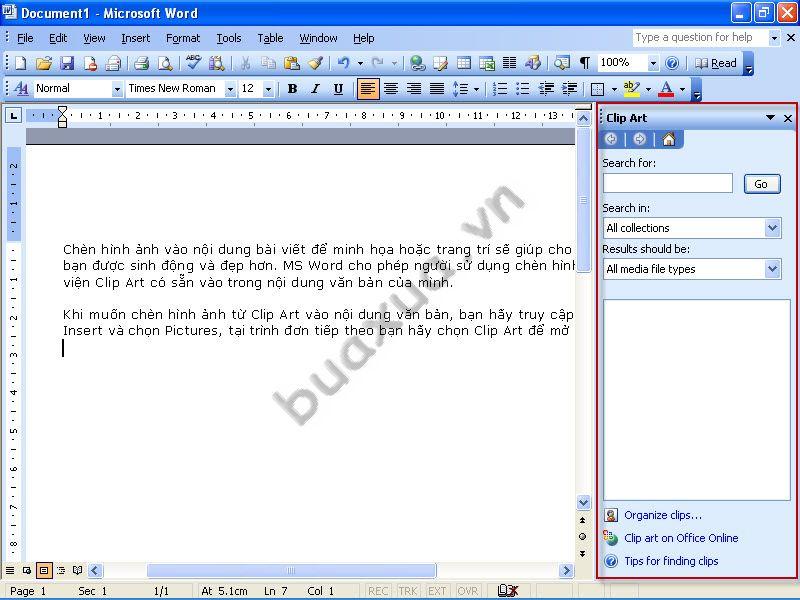Click the horizontal scrollbar thumb
Image resolution: width=800 pixels, height=600 pixels.
click(x=291, y=570)
